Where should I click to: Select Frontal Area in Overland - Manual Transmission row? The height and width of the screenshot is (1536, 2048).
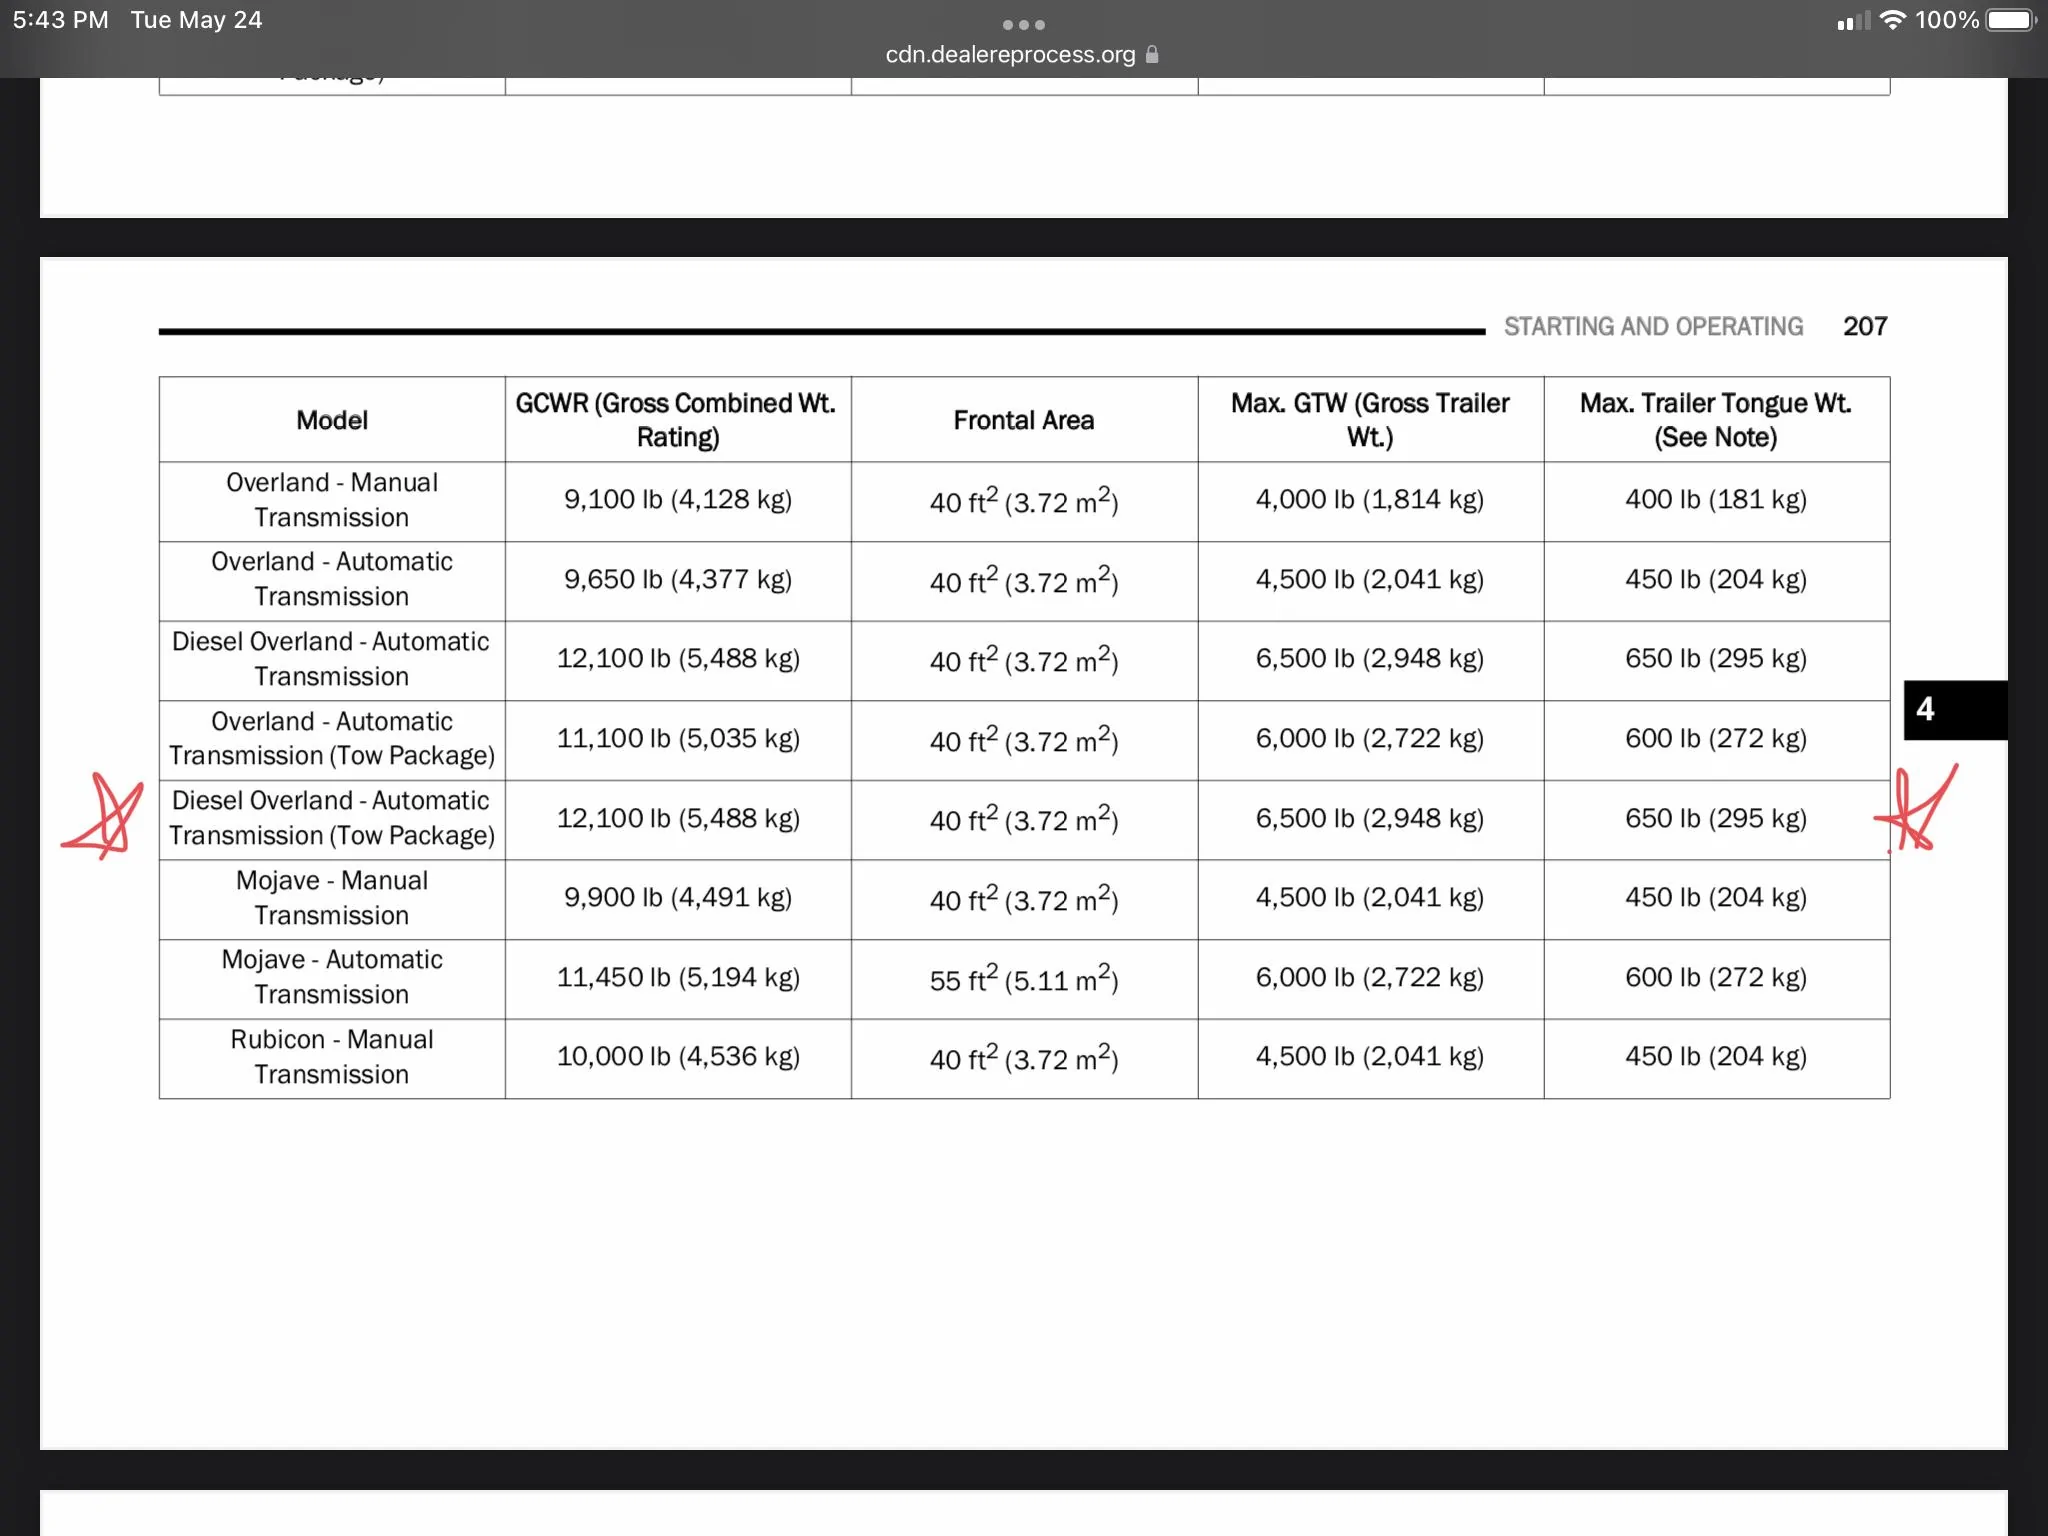point(1024,500)
